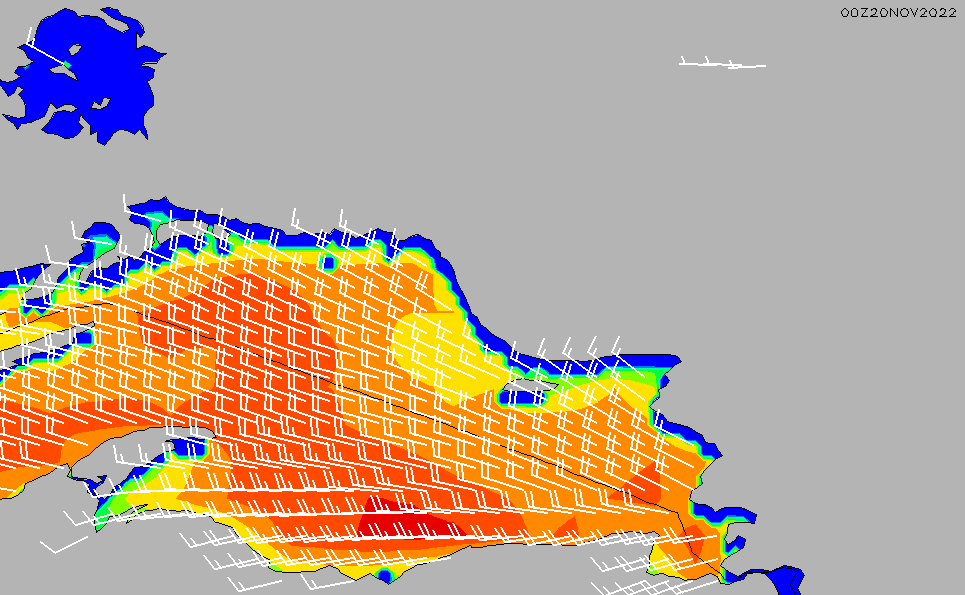Select the lone wind barb at bottom left

click(65, 546)
